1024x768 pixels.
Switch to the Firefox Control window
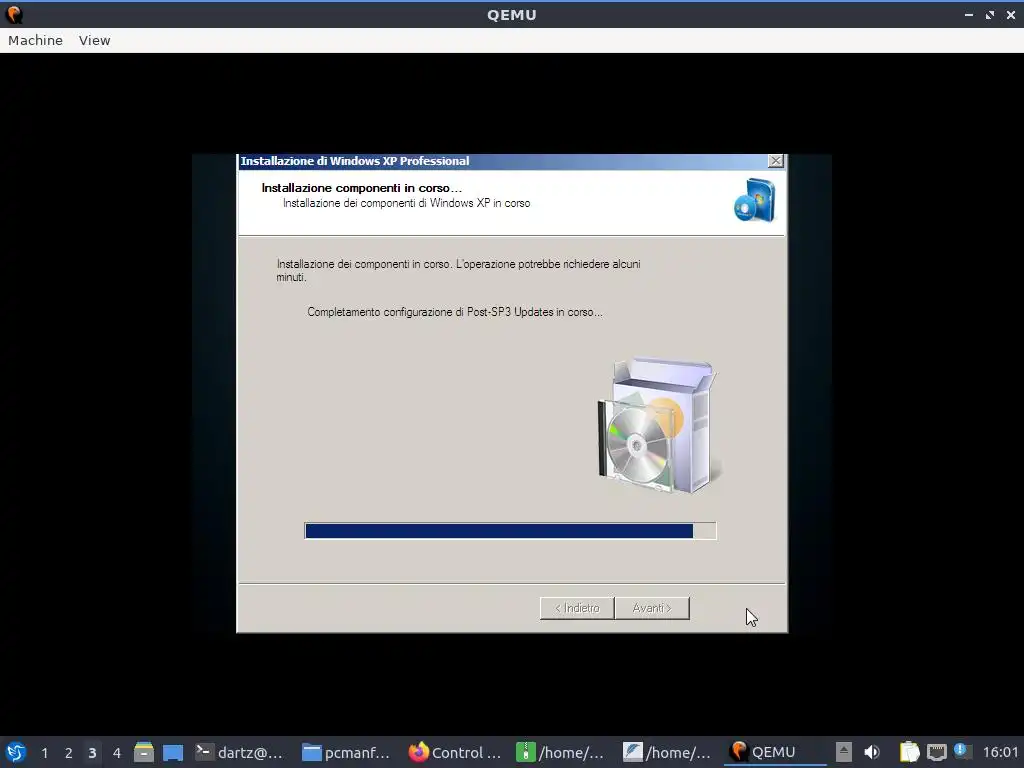pyautogui.click(x=455, y=752)
